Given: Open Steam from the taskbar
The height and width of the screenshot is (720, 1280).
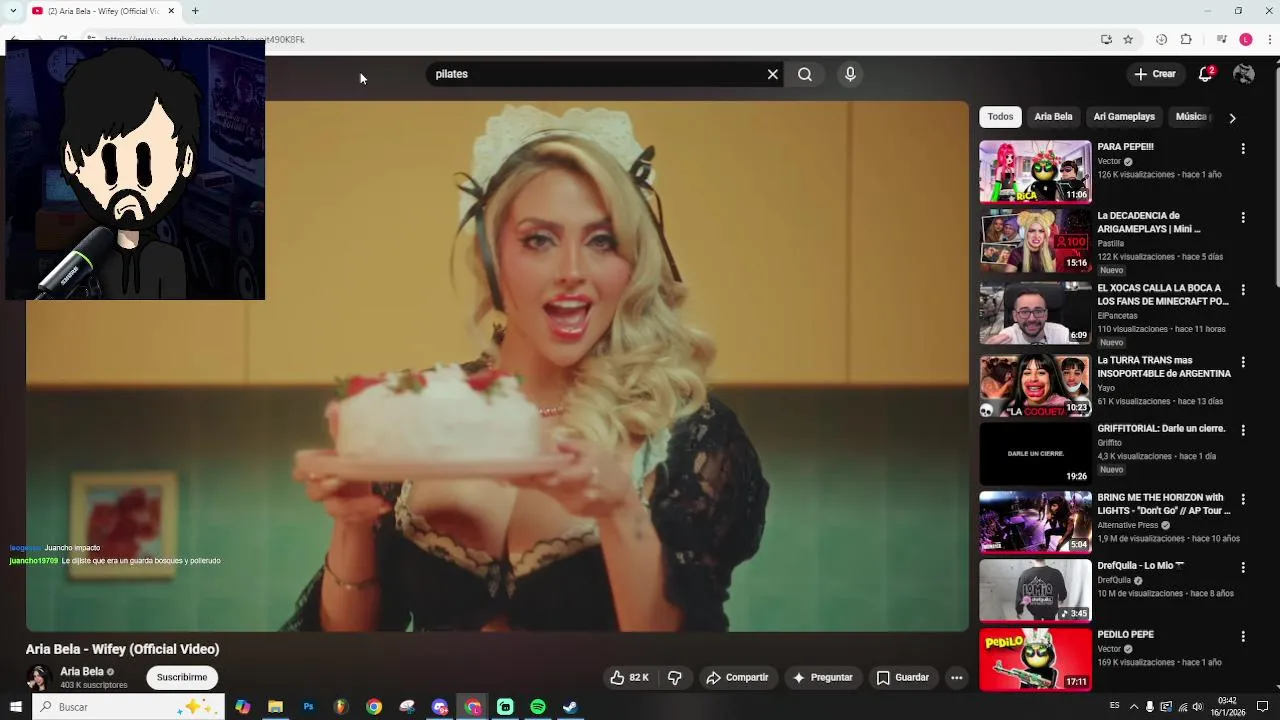Looking at the screenshot, I should [x=570, y=707].
